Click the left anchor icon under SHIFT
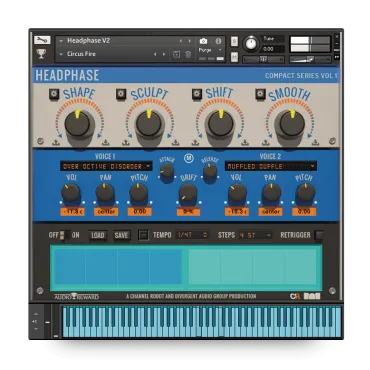The height and width of the screenshot is (370, 370). (x=195, y=143)
